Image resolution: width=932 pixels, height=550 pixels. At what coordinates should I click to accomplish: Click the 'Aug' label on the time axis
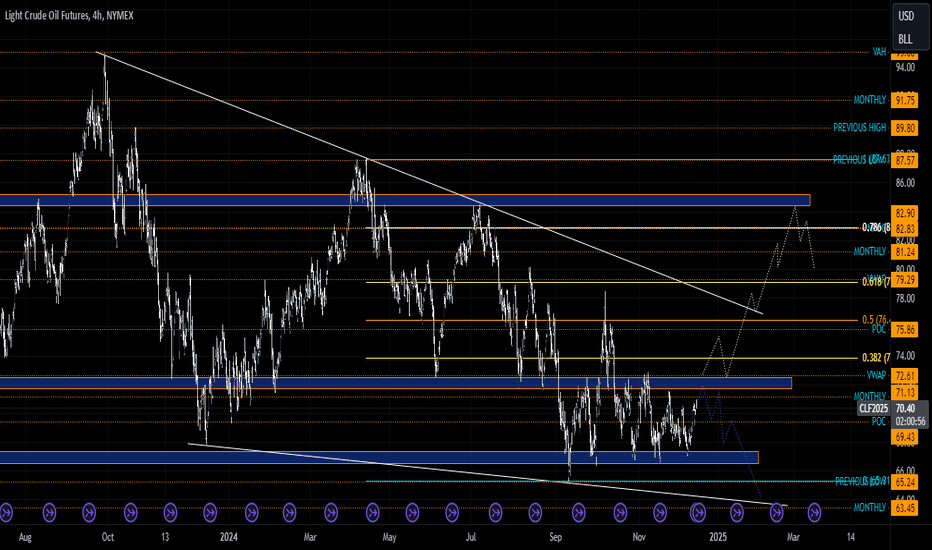coord(25,538)
